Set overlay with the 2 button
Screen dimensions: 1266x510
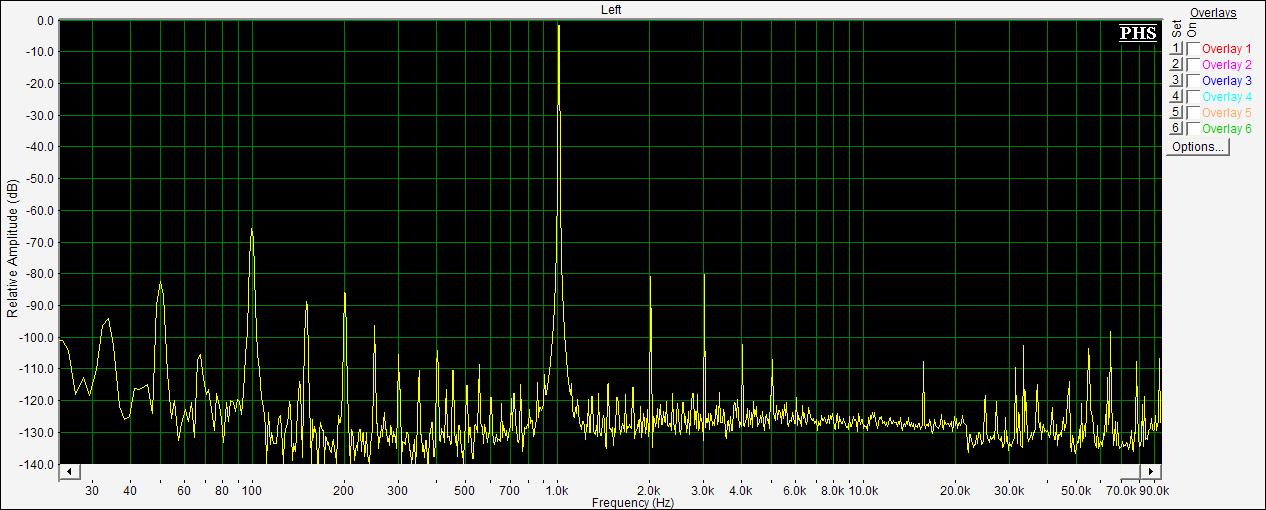tap(1177, 65)
